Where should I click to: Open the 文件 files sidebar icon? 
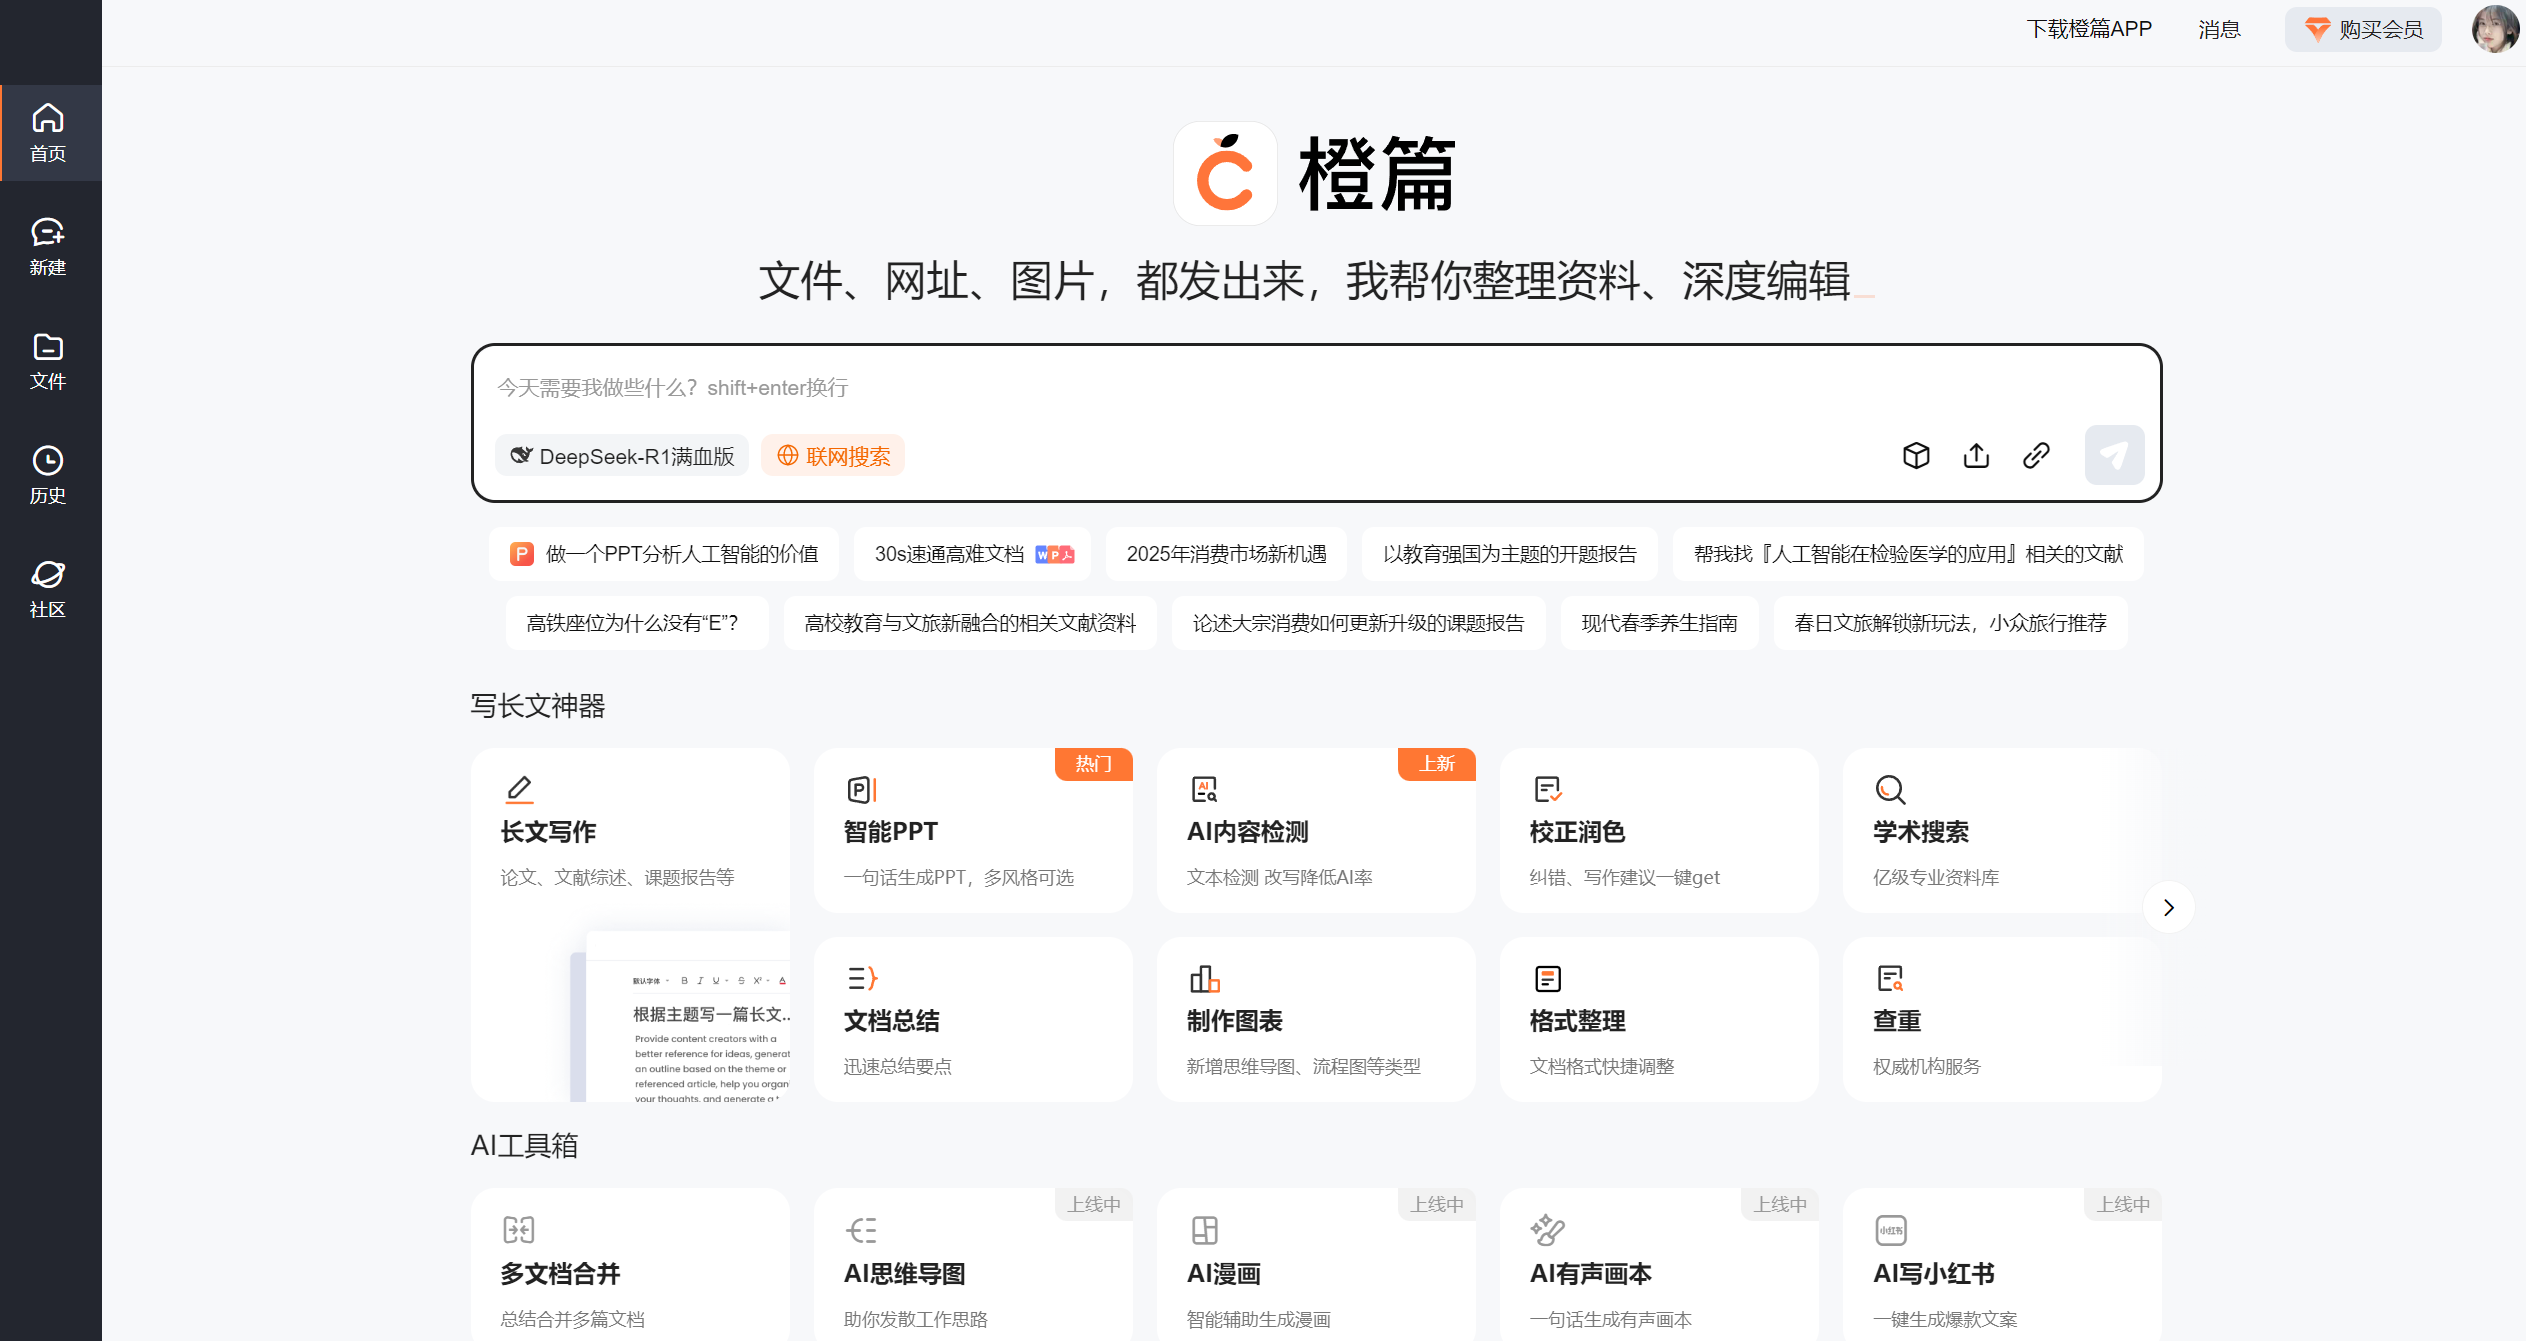[x=49, y=360]
